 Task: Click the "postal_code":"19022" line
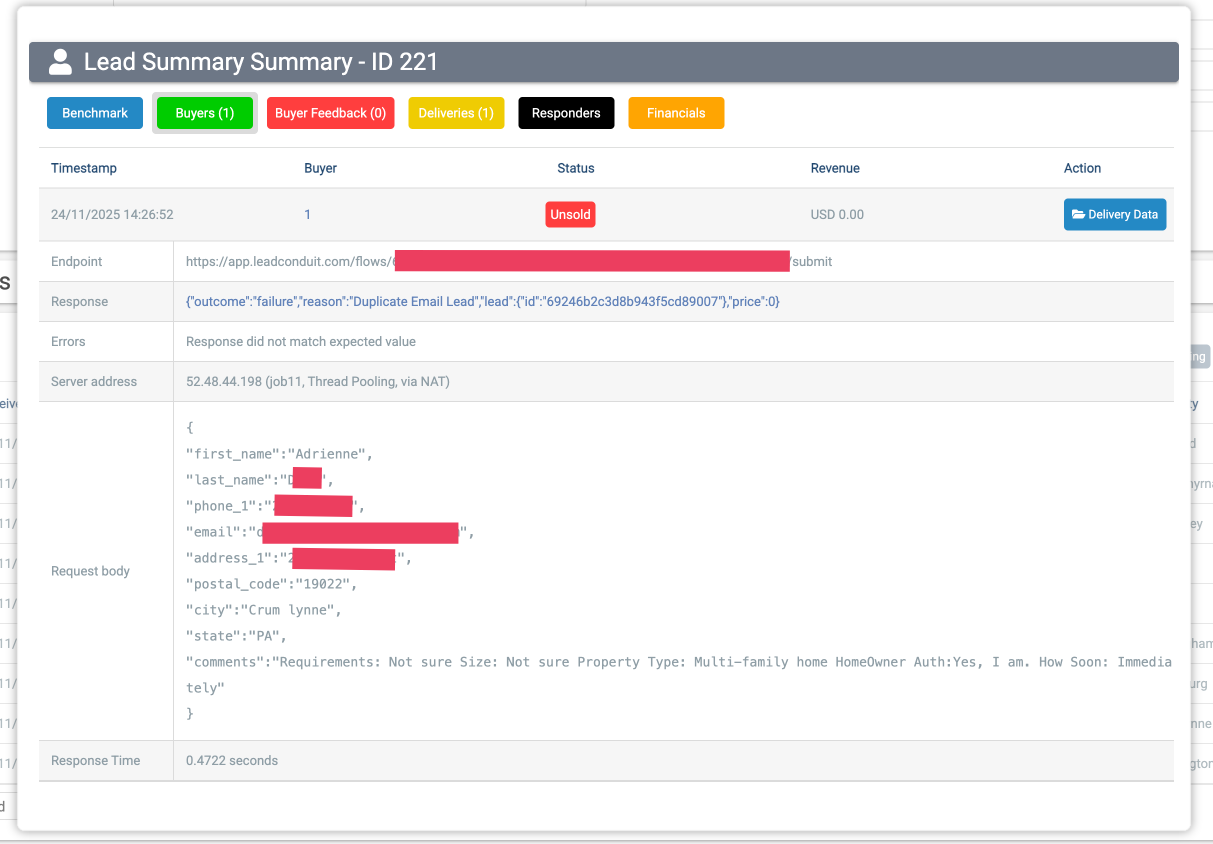(271, 584)
